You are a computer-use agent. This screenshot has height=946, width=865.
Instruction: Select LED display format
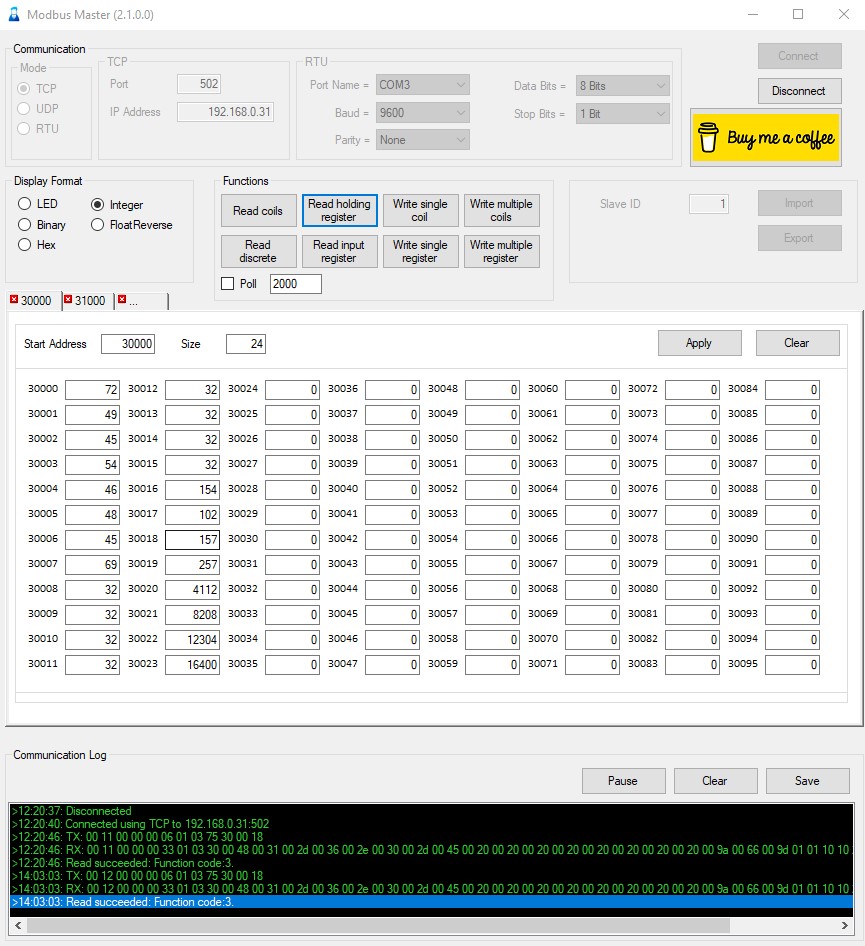pyautogui.click(x=25, y=204)
